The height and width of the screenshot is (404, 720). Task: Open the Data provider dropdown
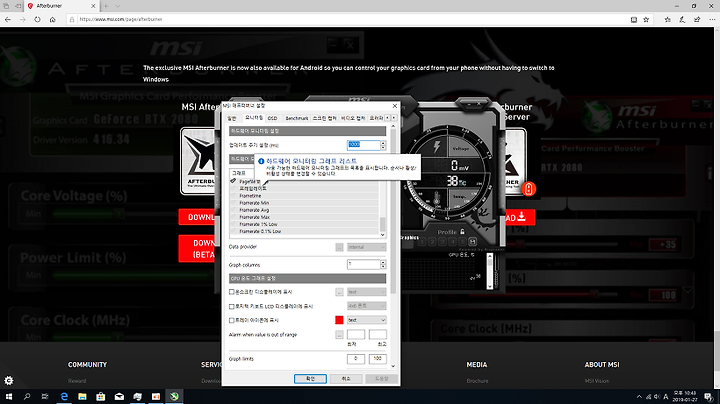pos(366,247)
